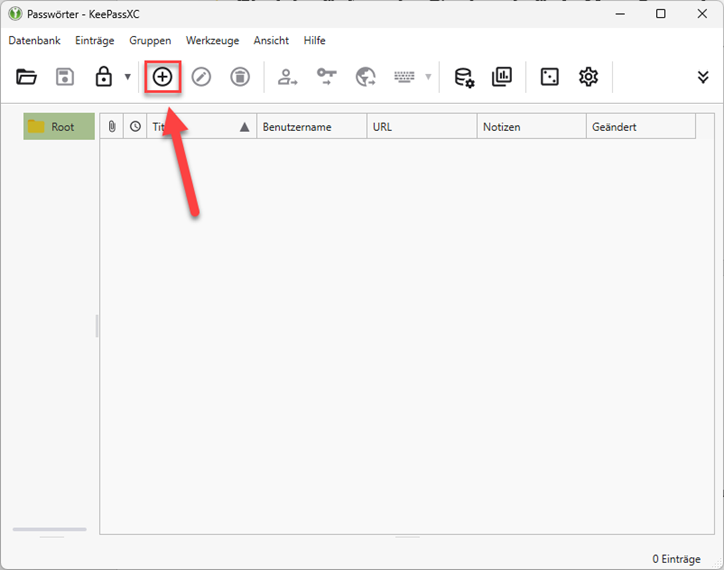Sort by URL column header

422,126
